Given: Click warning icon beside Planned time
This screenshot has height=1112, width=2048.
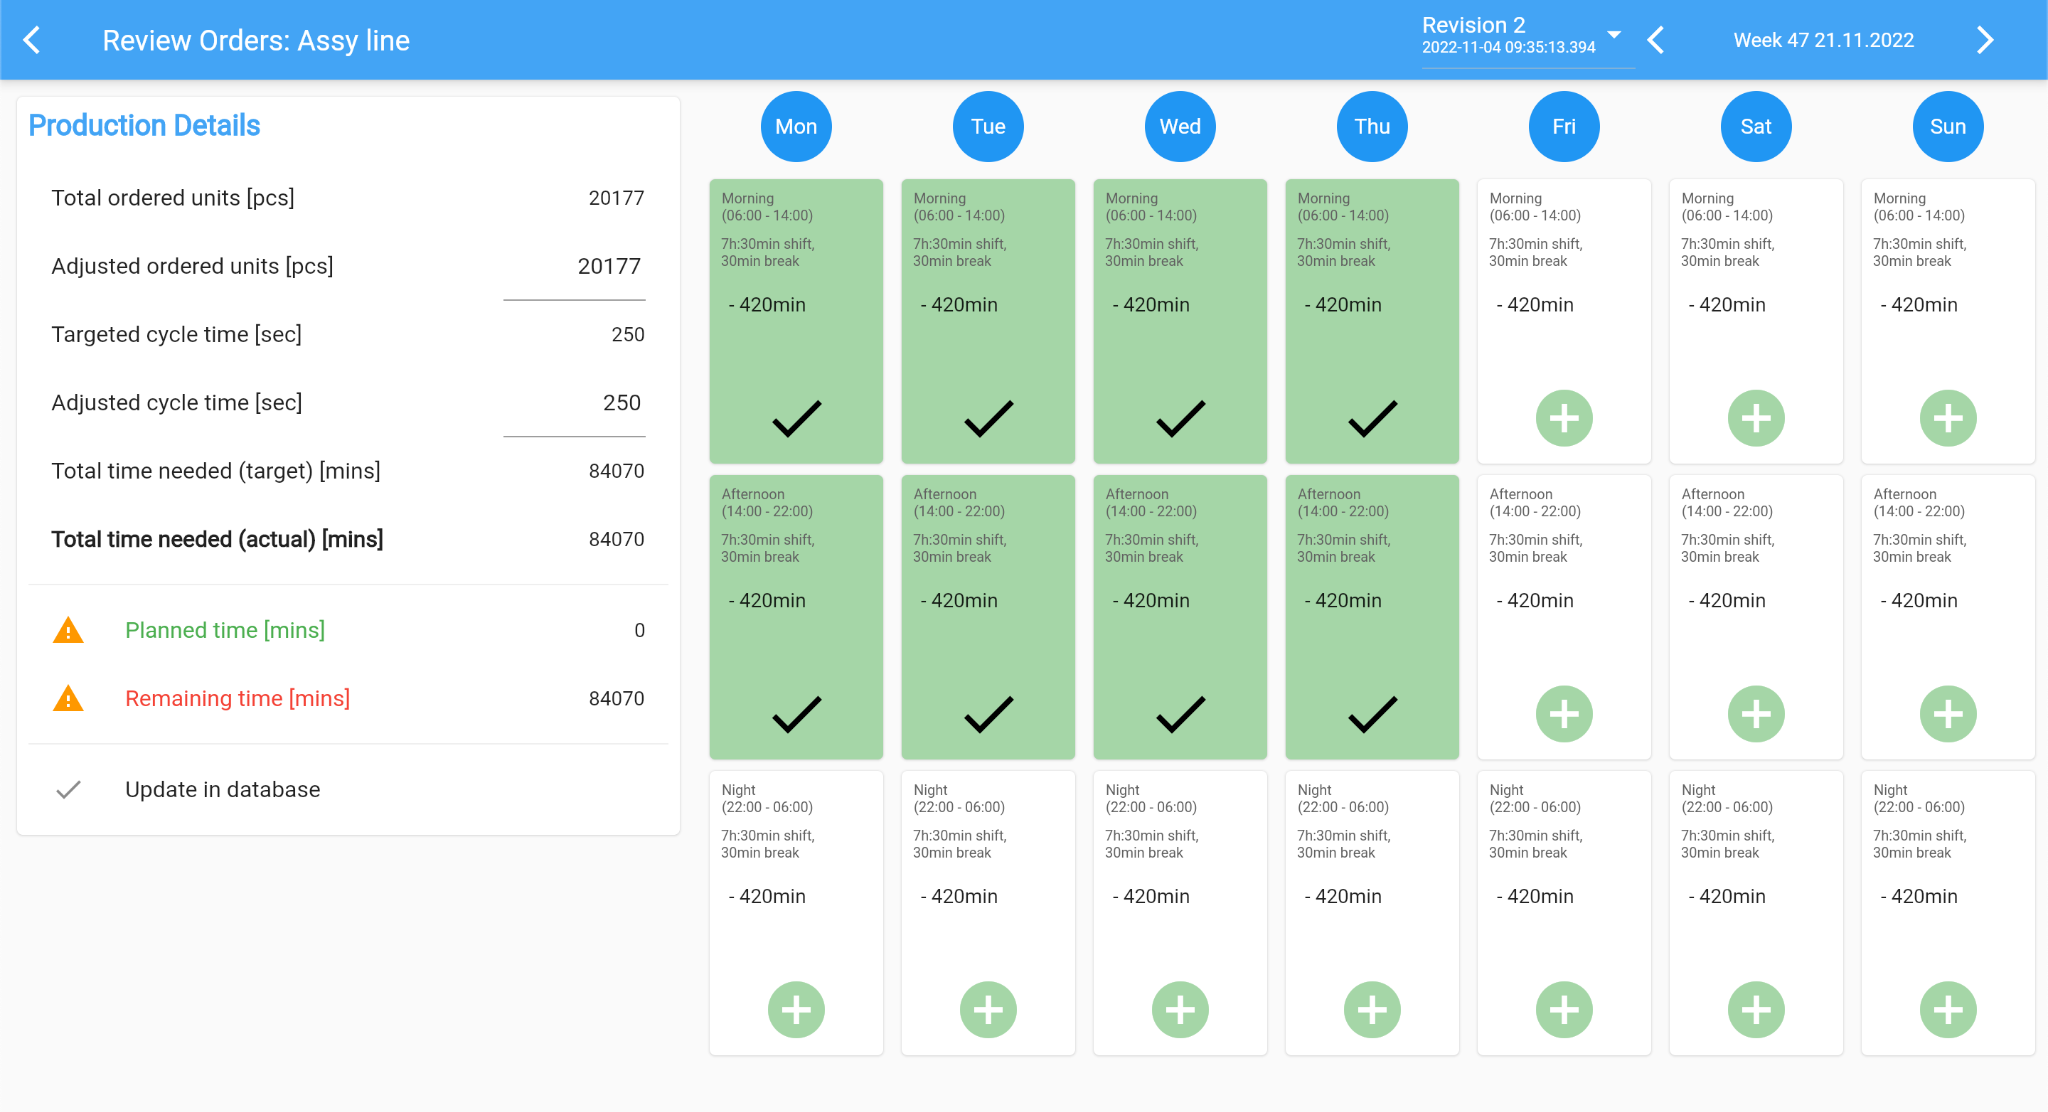Looking at the screenshot, I should point(68,631).
